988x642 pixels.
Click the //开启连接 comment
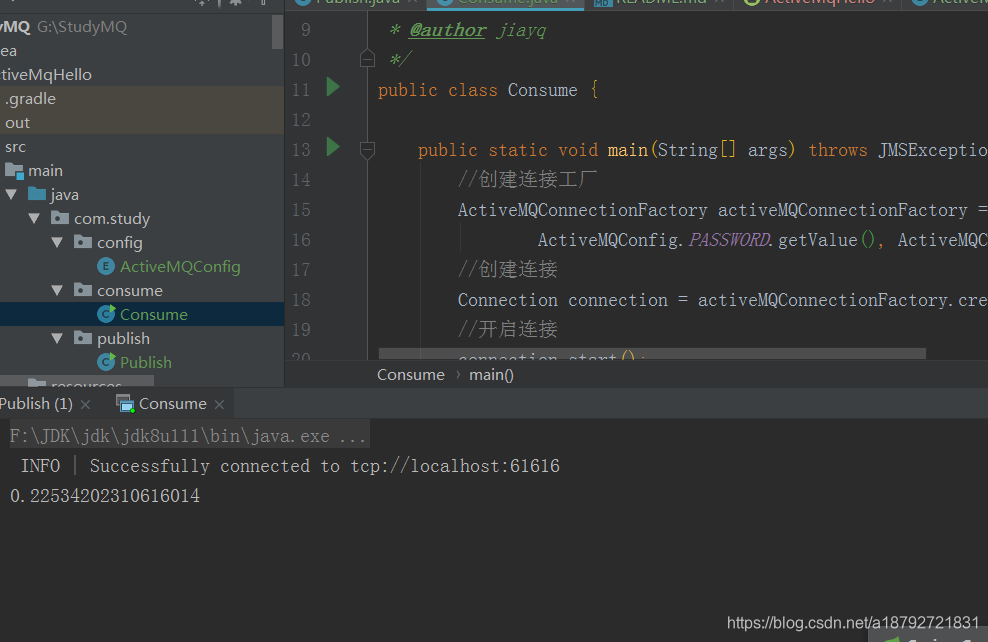coord(507,330)
